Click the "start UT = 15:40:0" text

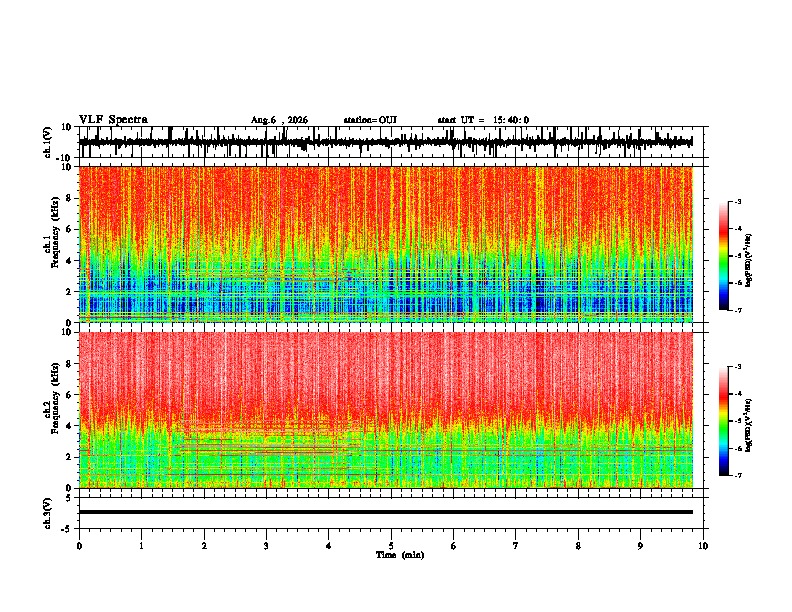pyautogui.click(x=483, y=120)
